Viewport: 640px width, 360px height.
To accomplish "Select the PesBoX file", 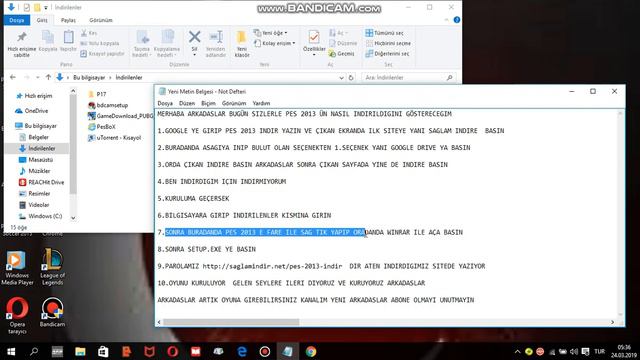I will point(102,127).
